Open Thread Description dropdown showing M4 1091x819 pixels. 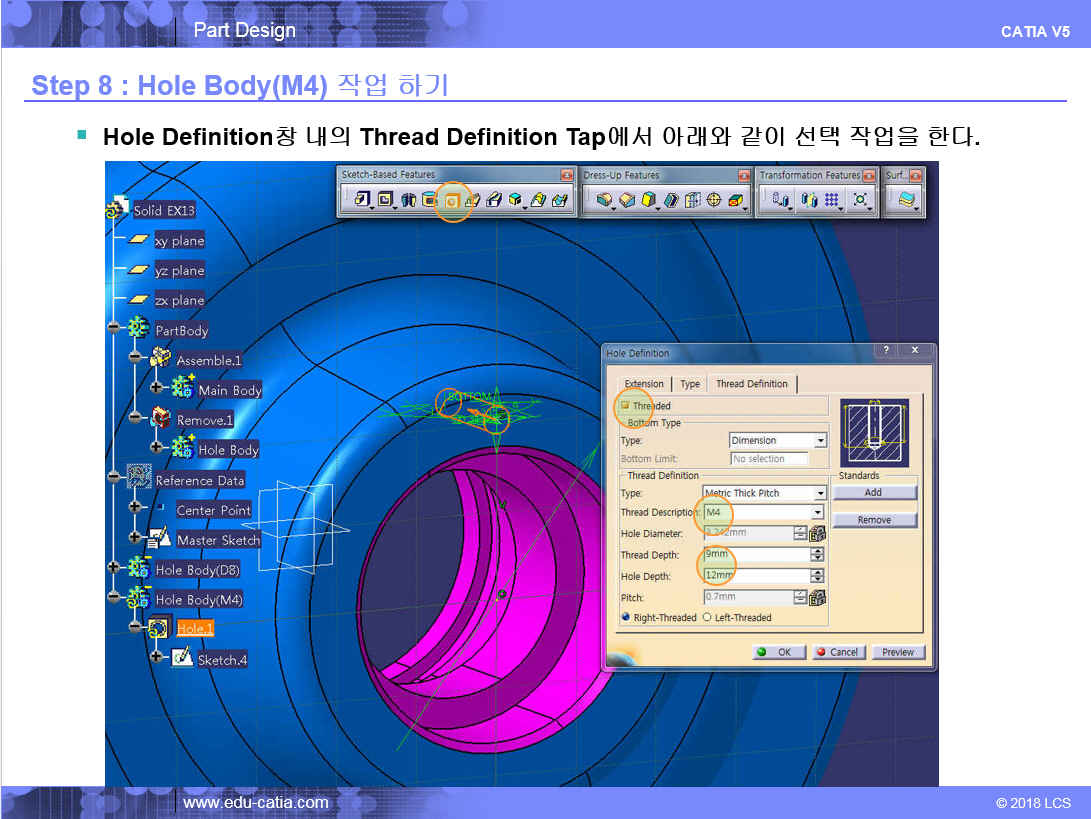(764, 512)
